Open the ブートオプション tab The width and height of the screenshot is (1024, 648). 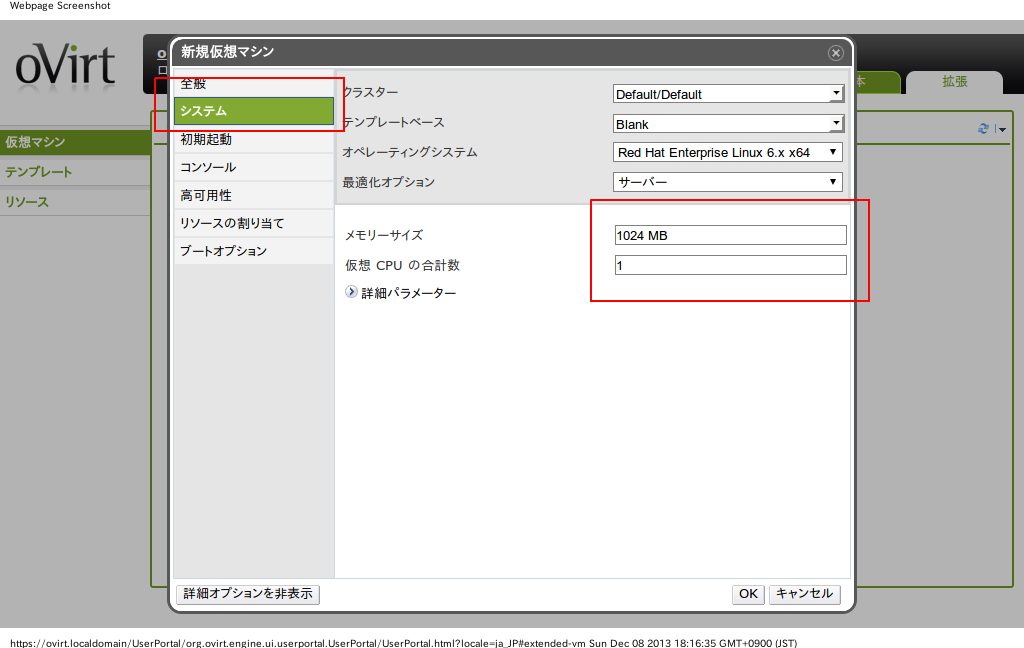[x=223, y=251]
